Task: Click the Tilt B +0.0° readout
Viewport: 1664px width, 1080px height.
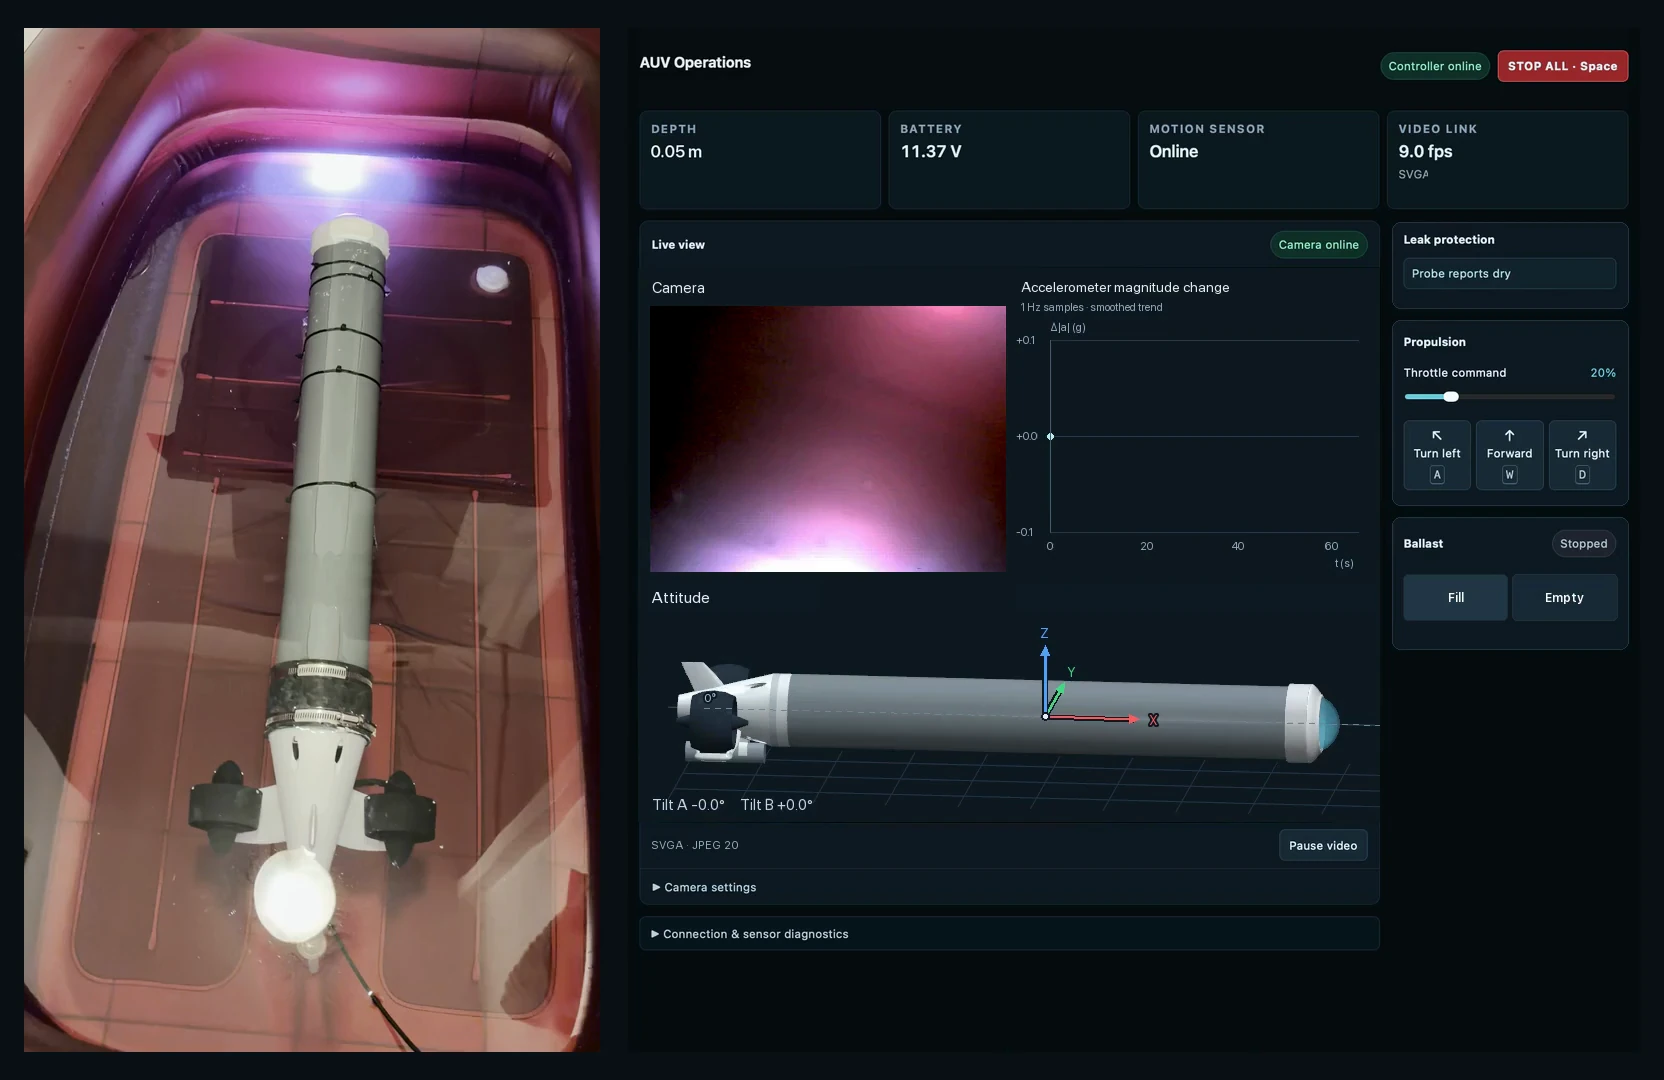Action: pos(776,805)
